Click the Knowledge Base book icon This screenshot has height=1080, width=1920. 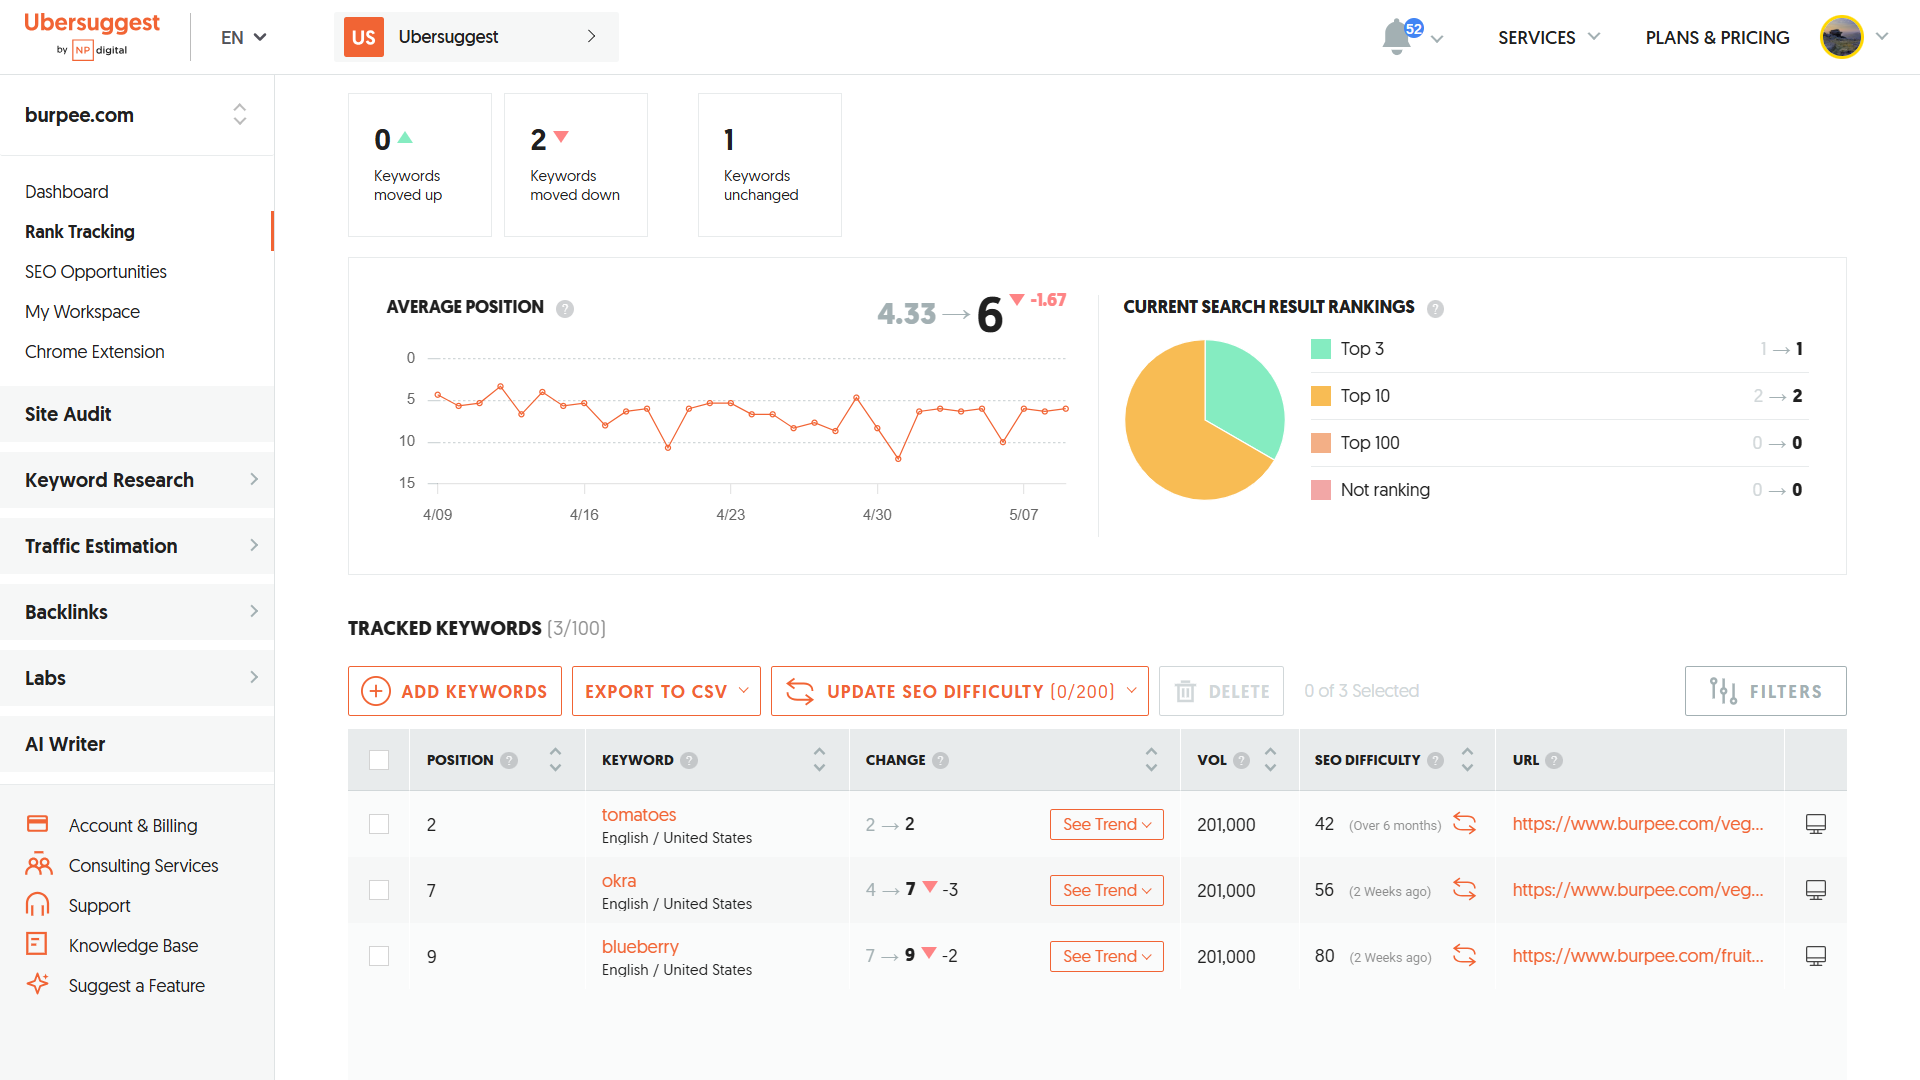tap(37, 944)
